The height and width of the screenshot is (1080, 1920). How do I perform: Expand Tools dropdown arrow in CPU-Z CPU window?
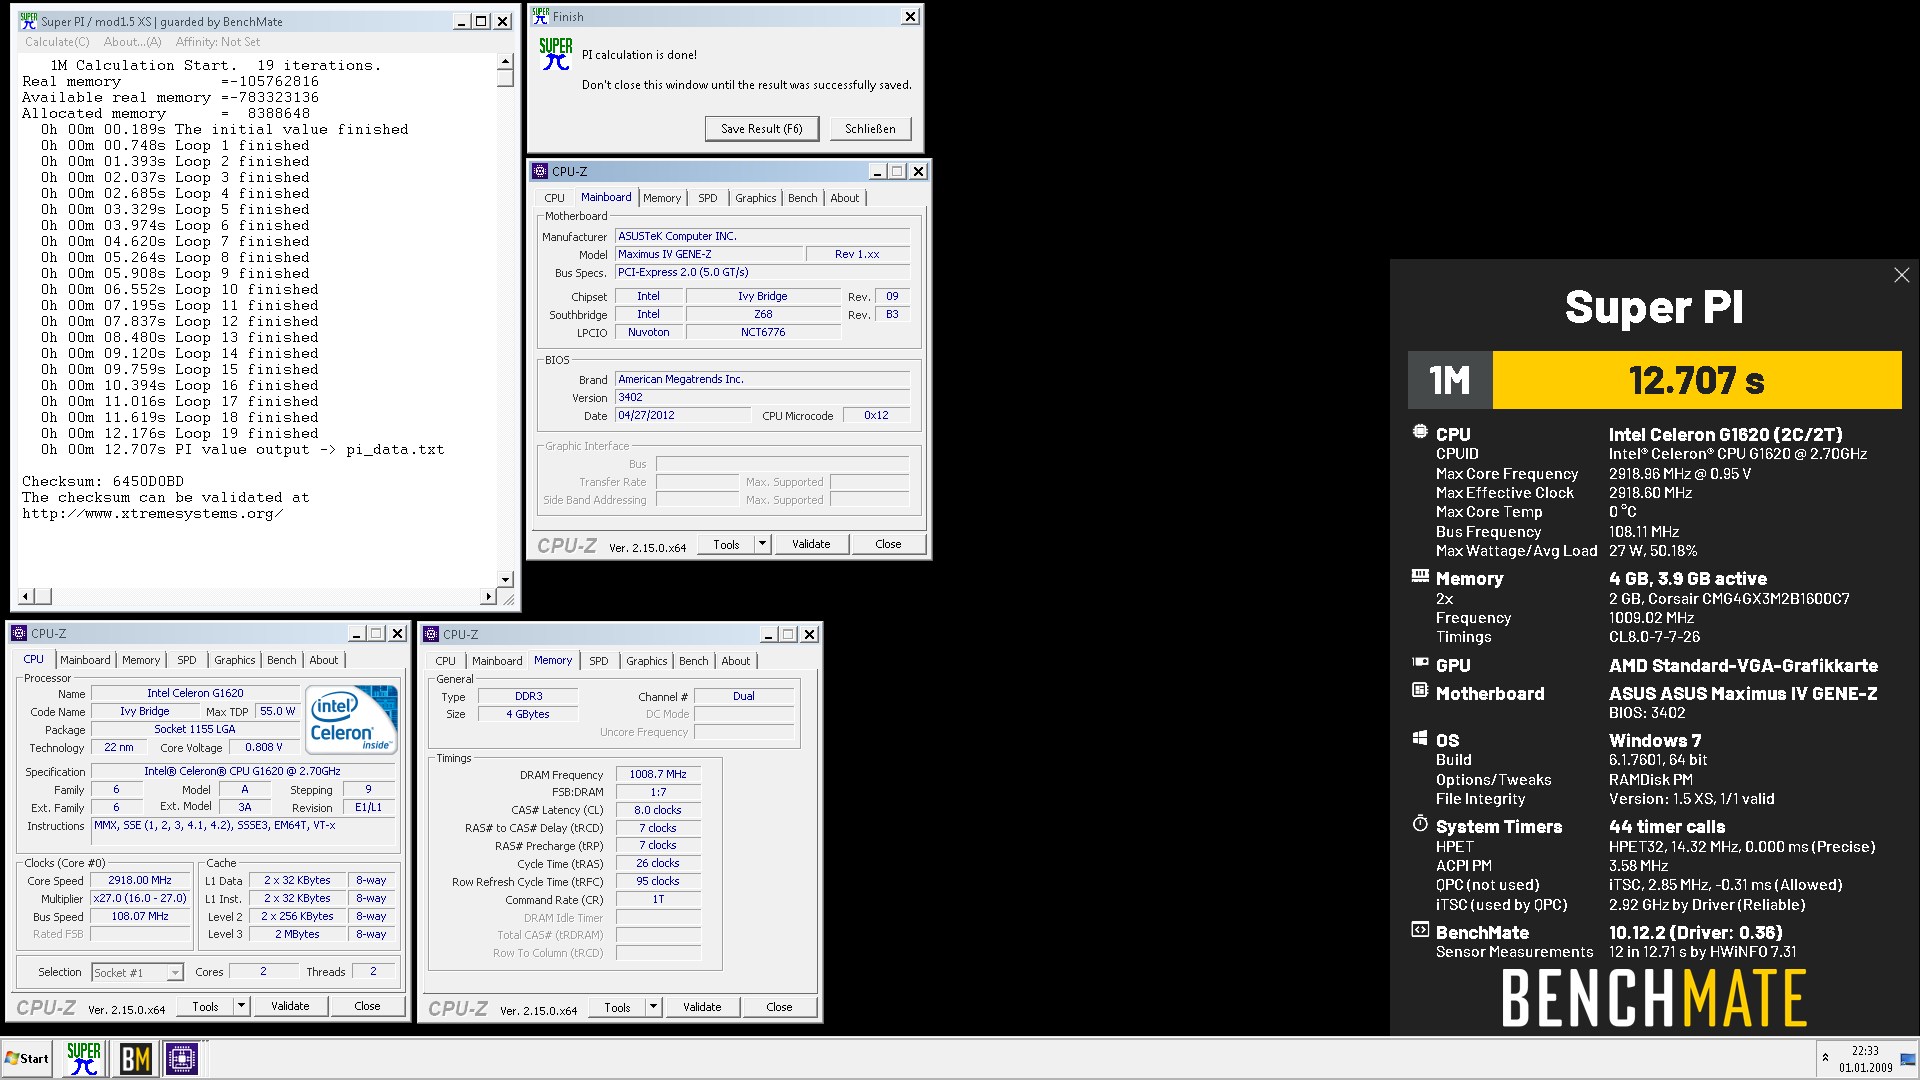tap(241, 1006)
